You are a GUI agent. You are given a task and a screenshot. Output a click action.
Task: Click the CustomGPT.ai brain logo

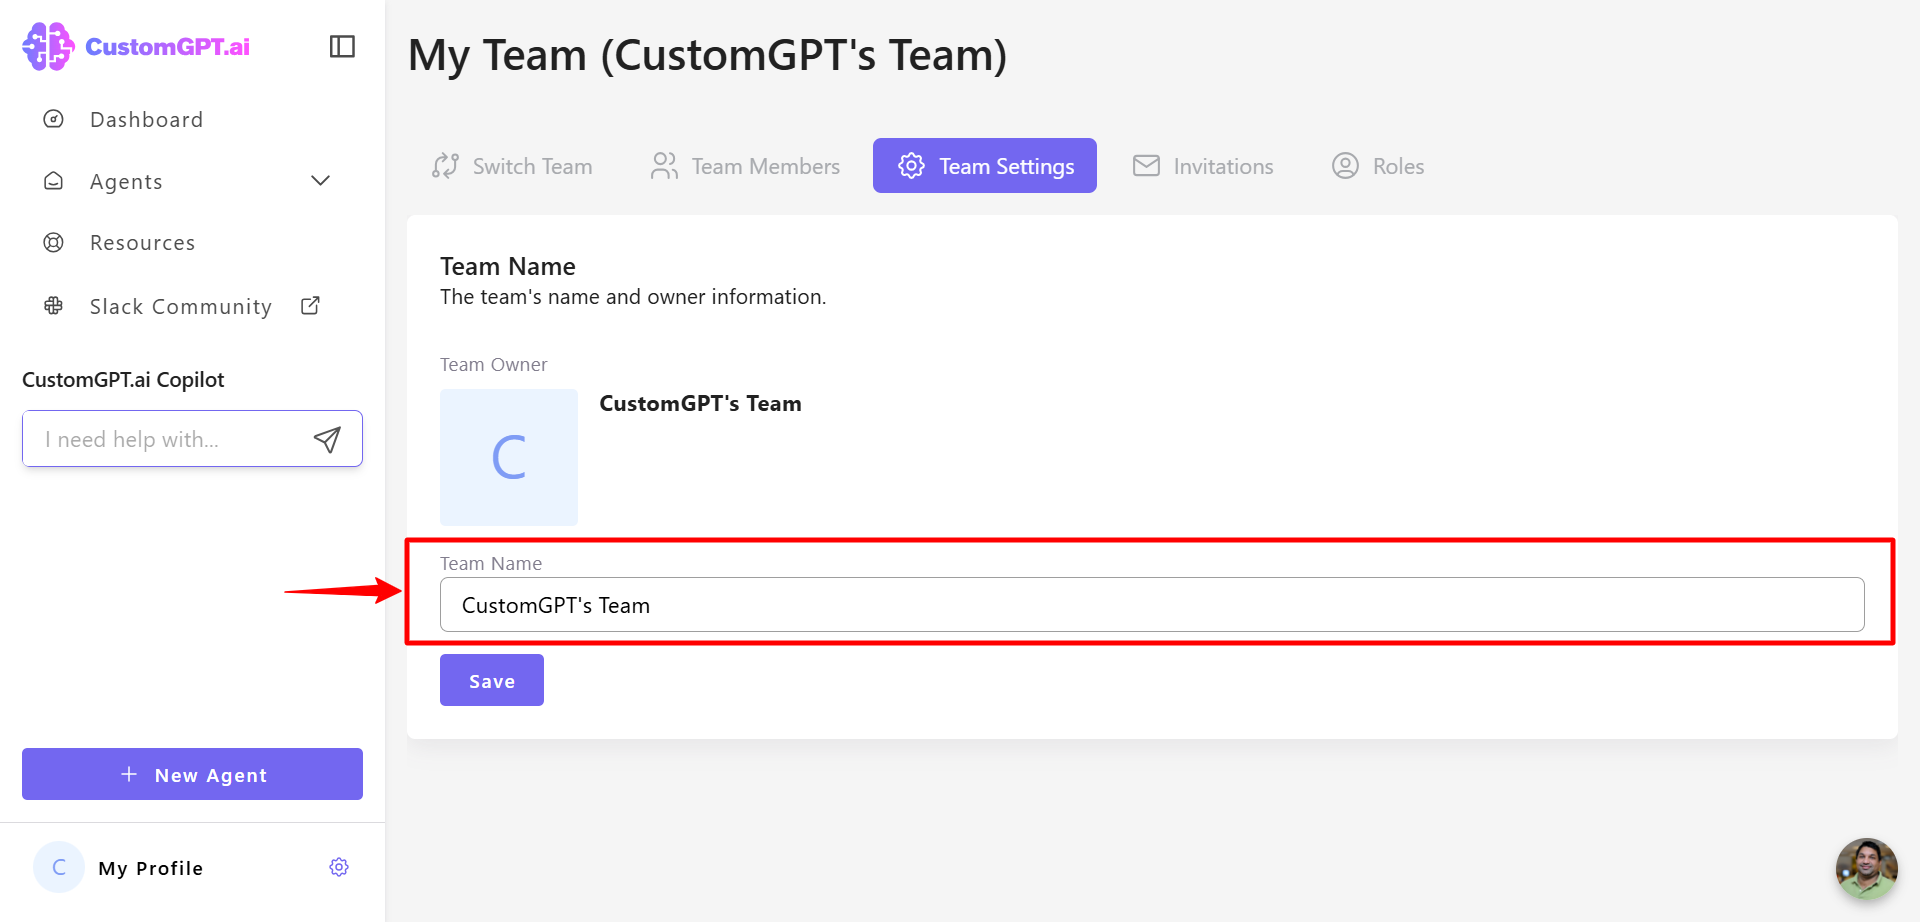pyautogui.click(x=48, y=46)
